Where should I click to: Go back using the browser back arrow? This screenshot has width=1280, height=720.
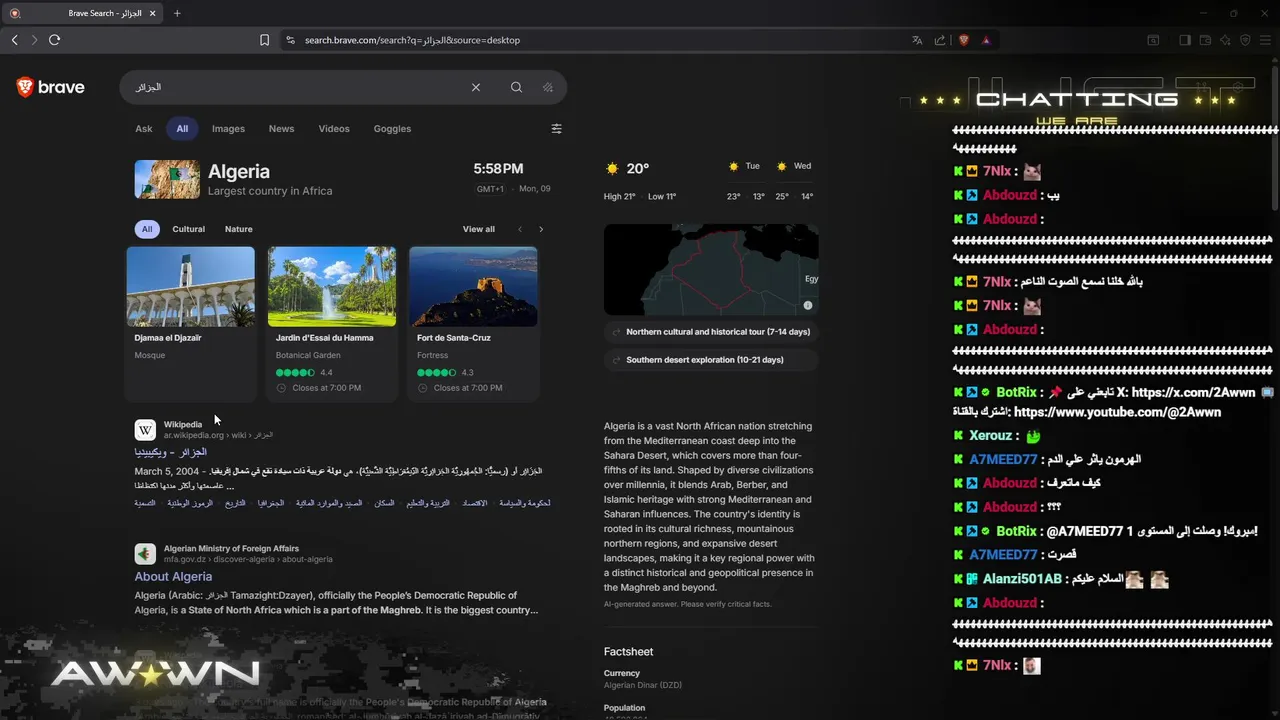[15, 40]
